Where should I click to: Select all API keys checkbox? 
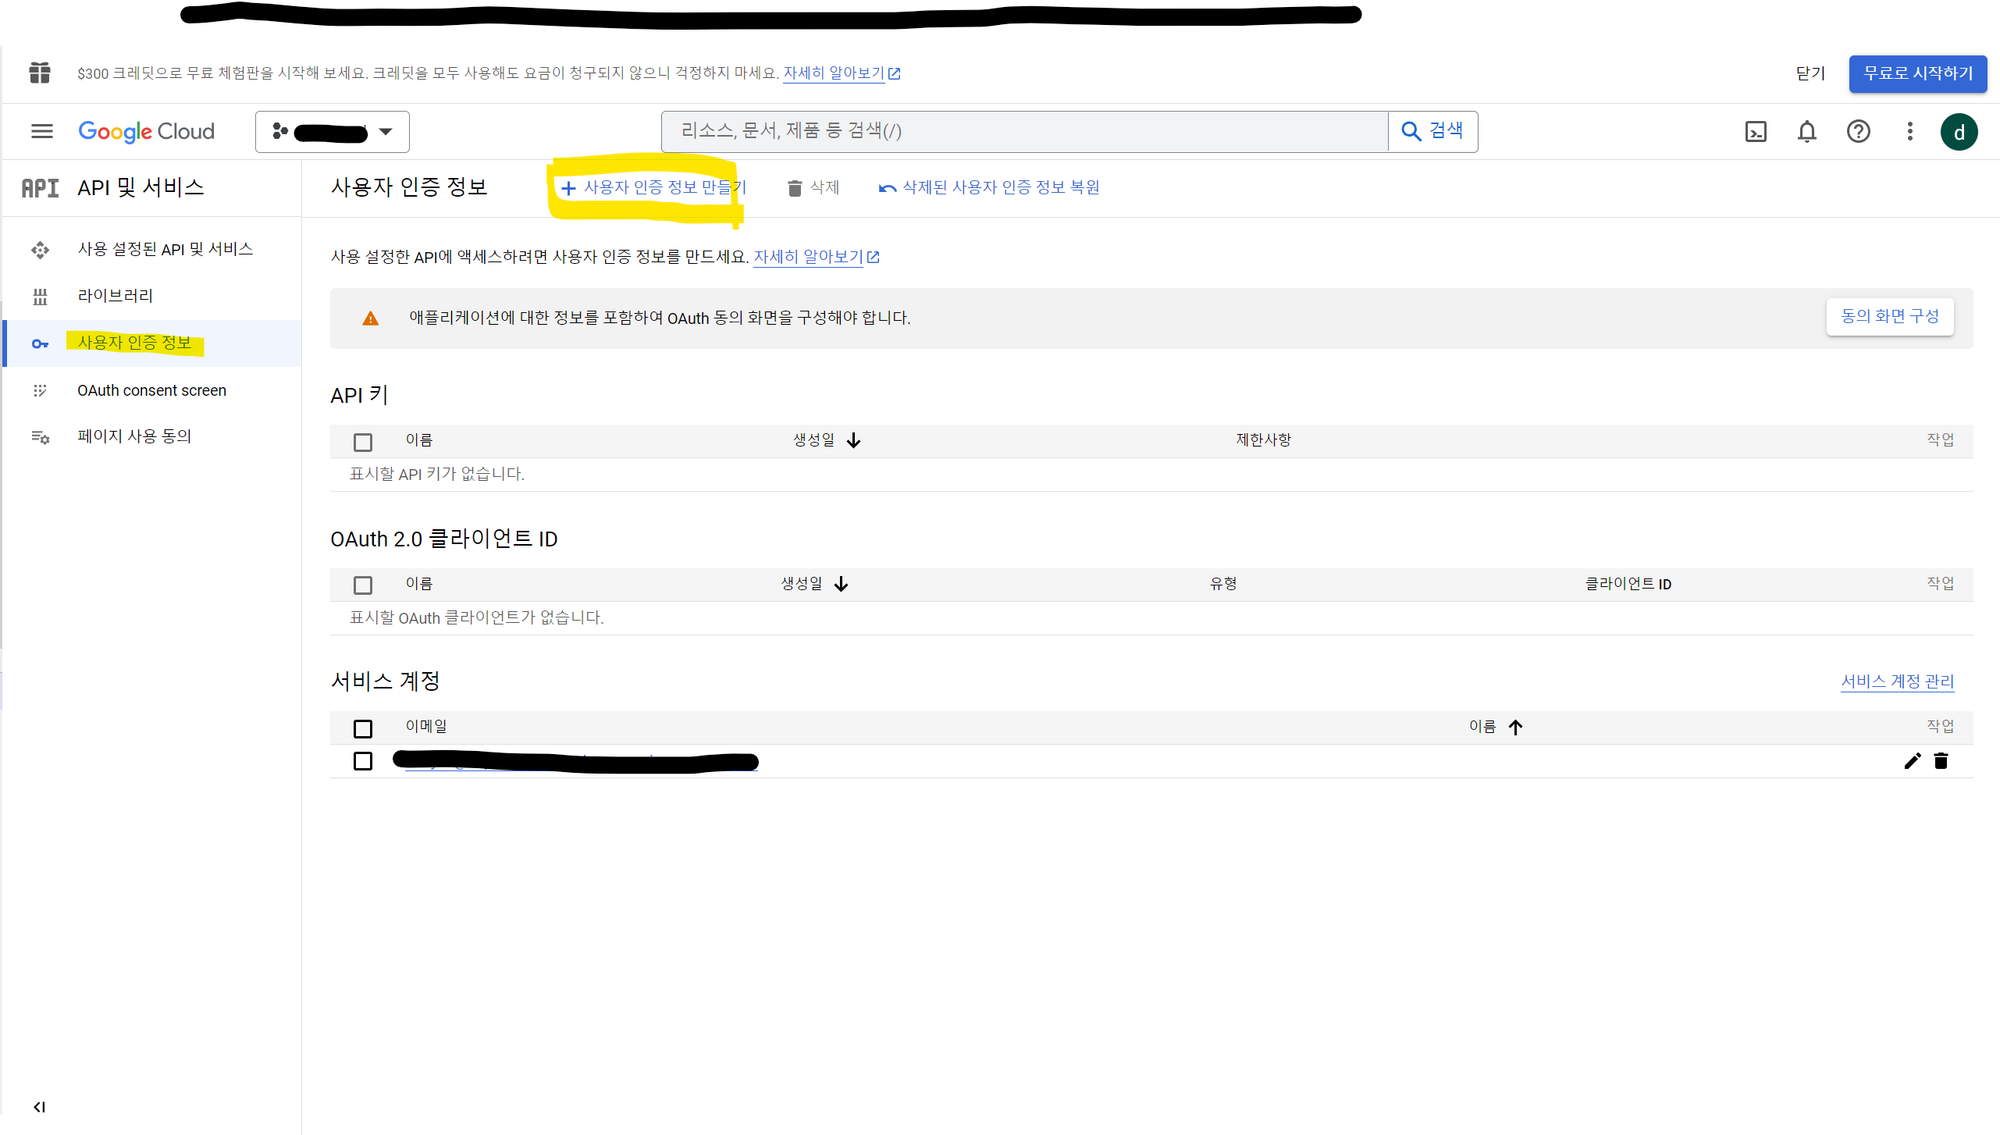click(x=363, y=441)
